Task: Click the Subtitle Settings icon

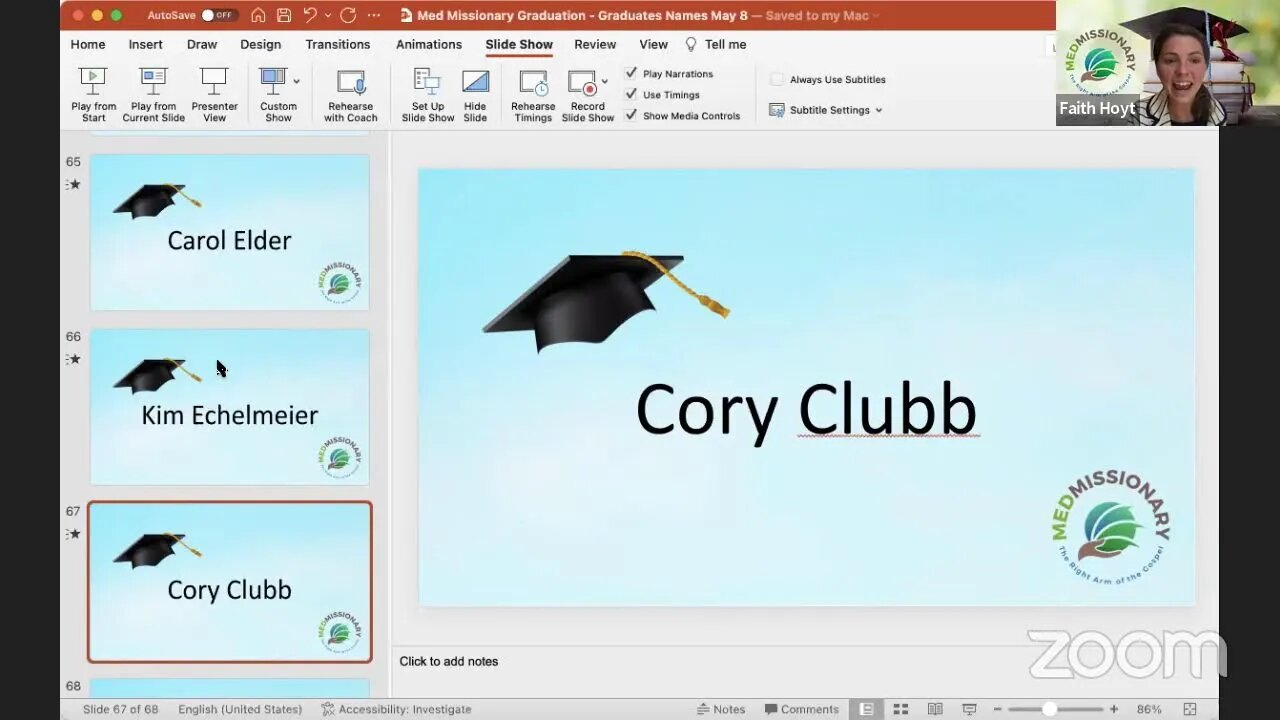Action: click(x=777, y=110)
